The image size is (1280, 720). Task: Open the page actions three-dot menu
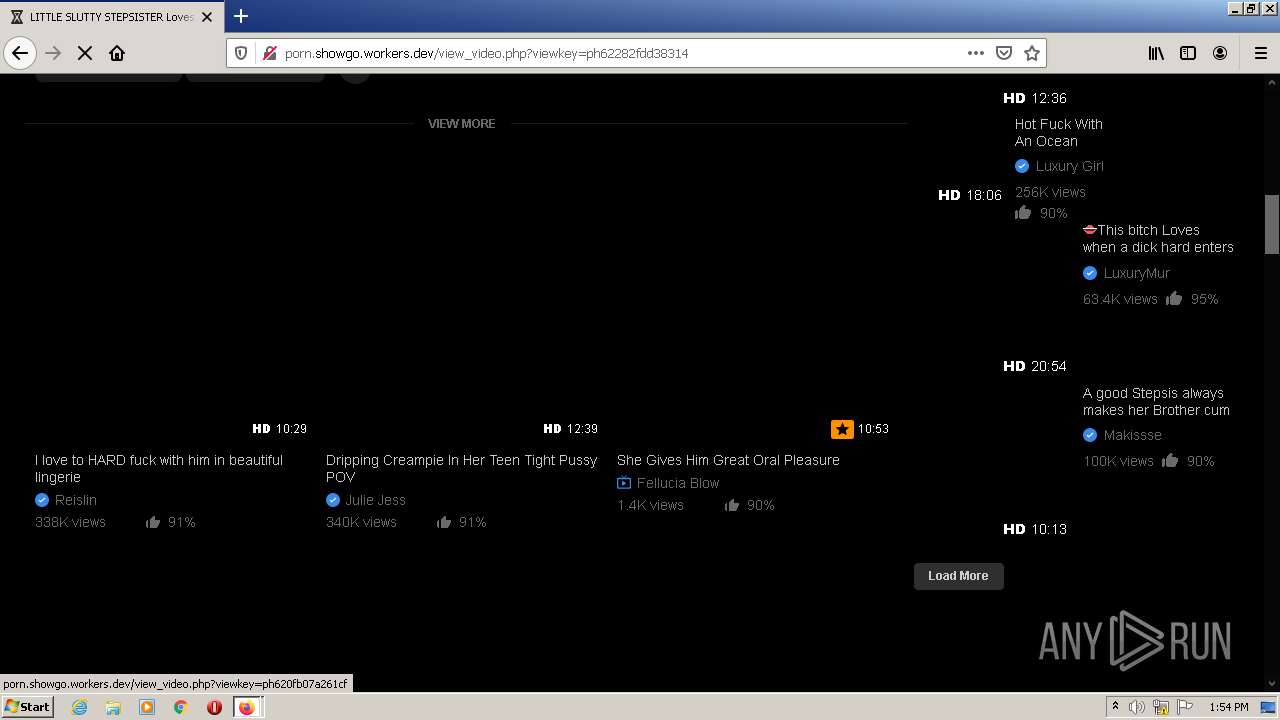tap(976, 53)
